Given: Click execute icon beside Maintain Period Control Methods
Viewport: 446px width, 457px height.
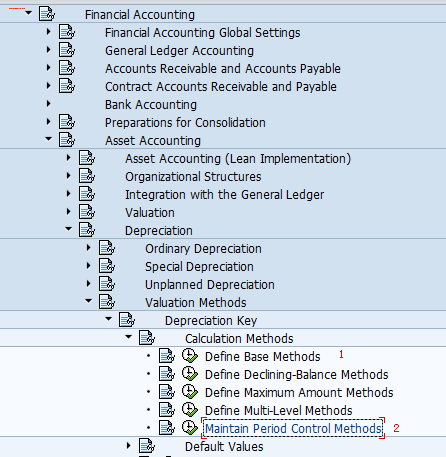Looking at the screenshot, I should 190,428.
